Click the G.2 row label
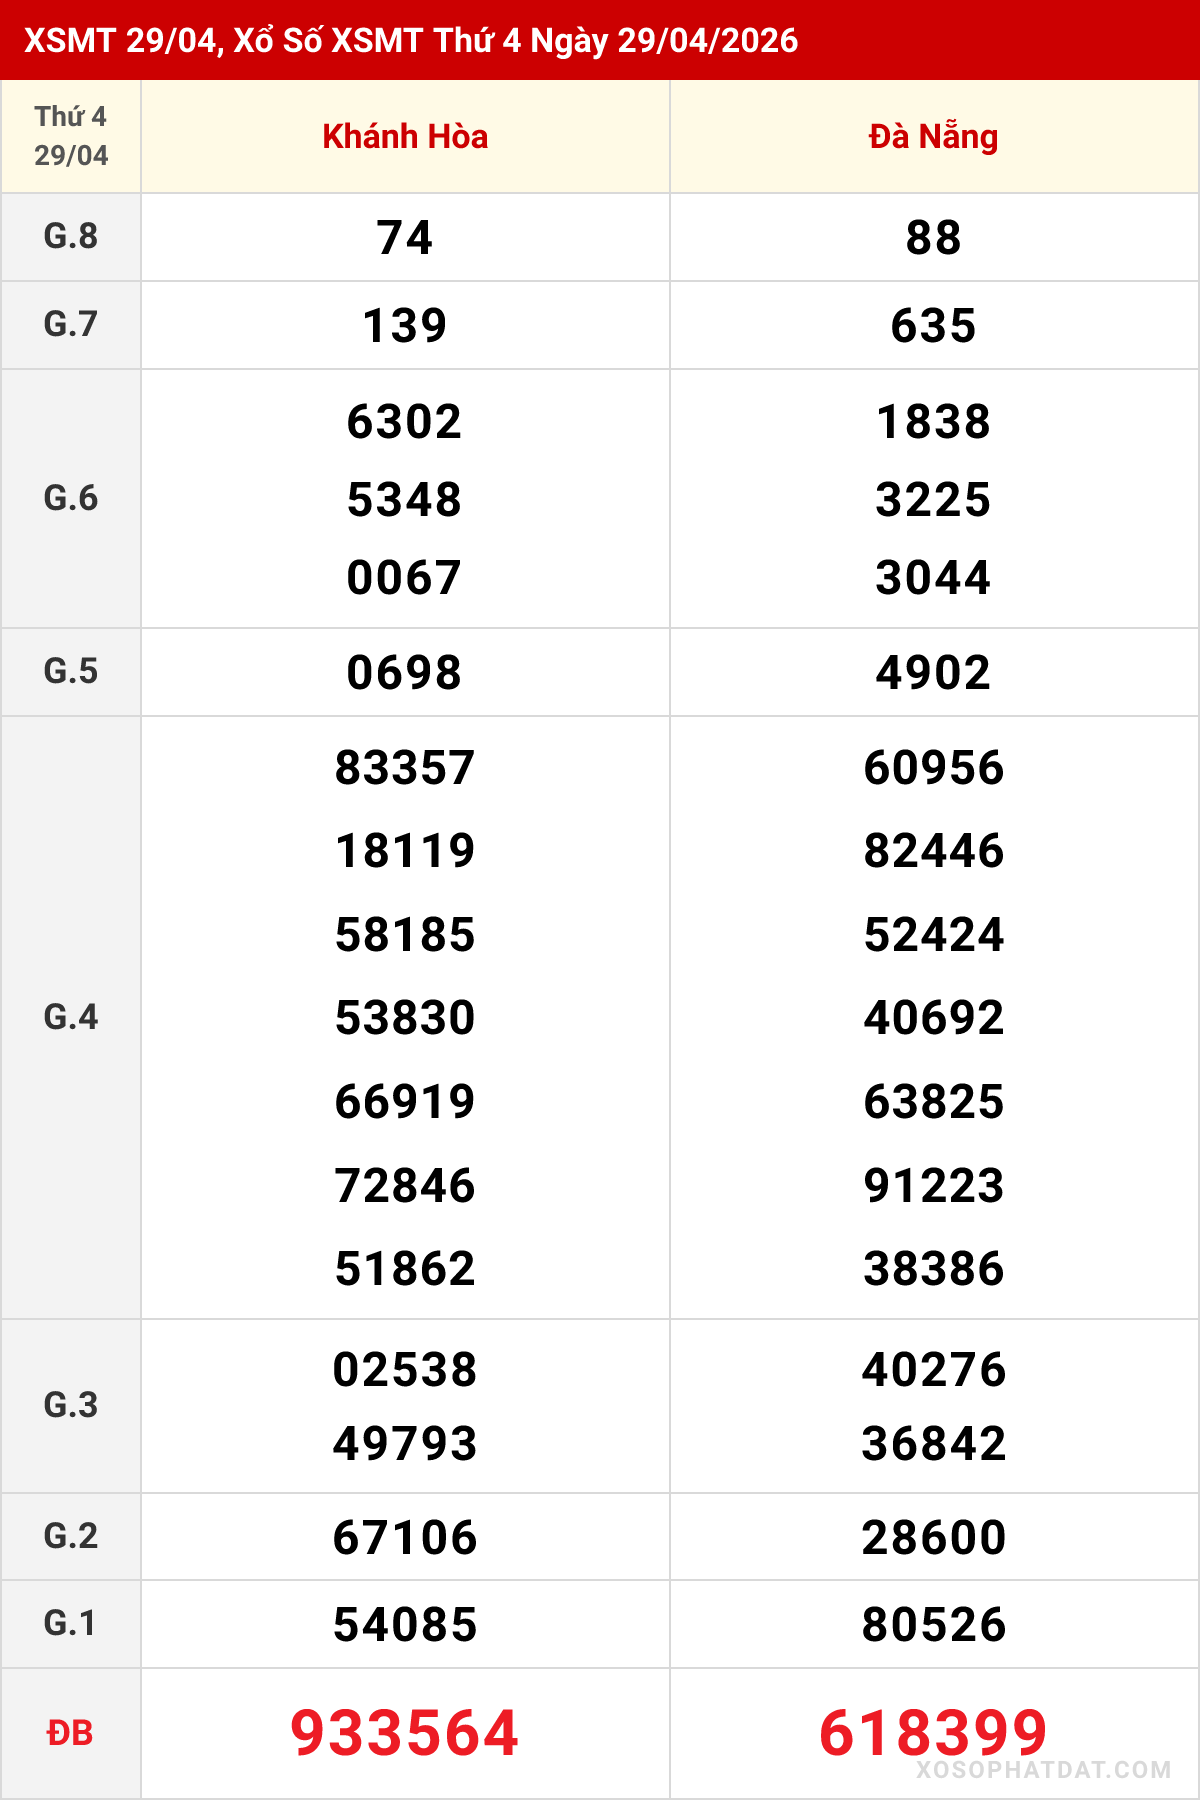Screen dimensions: 1200x1800 [71, 1536]
